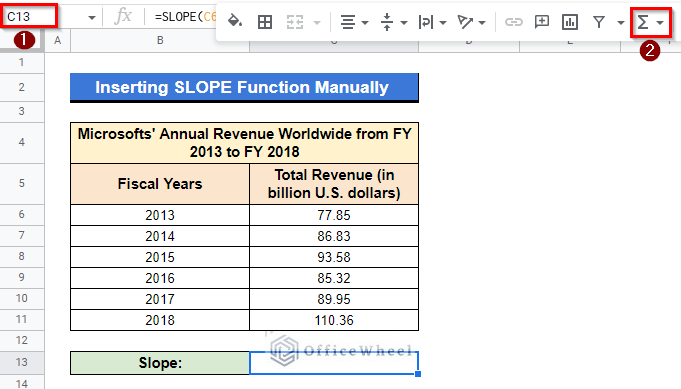This screenshot has height=389, width=681.
Task: Select row 2 header
Action: 22,87
